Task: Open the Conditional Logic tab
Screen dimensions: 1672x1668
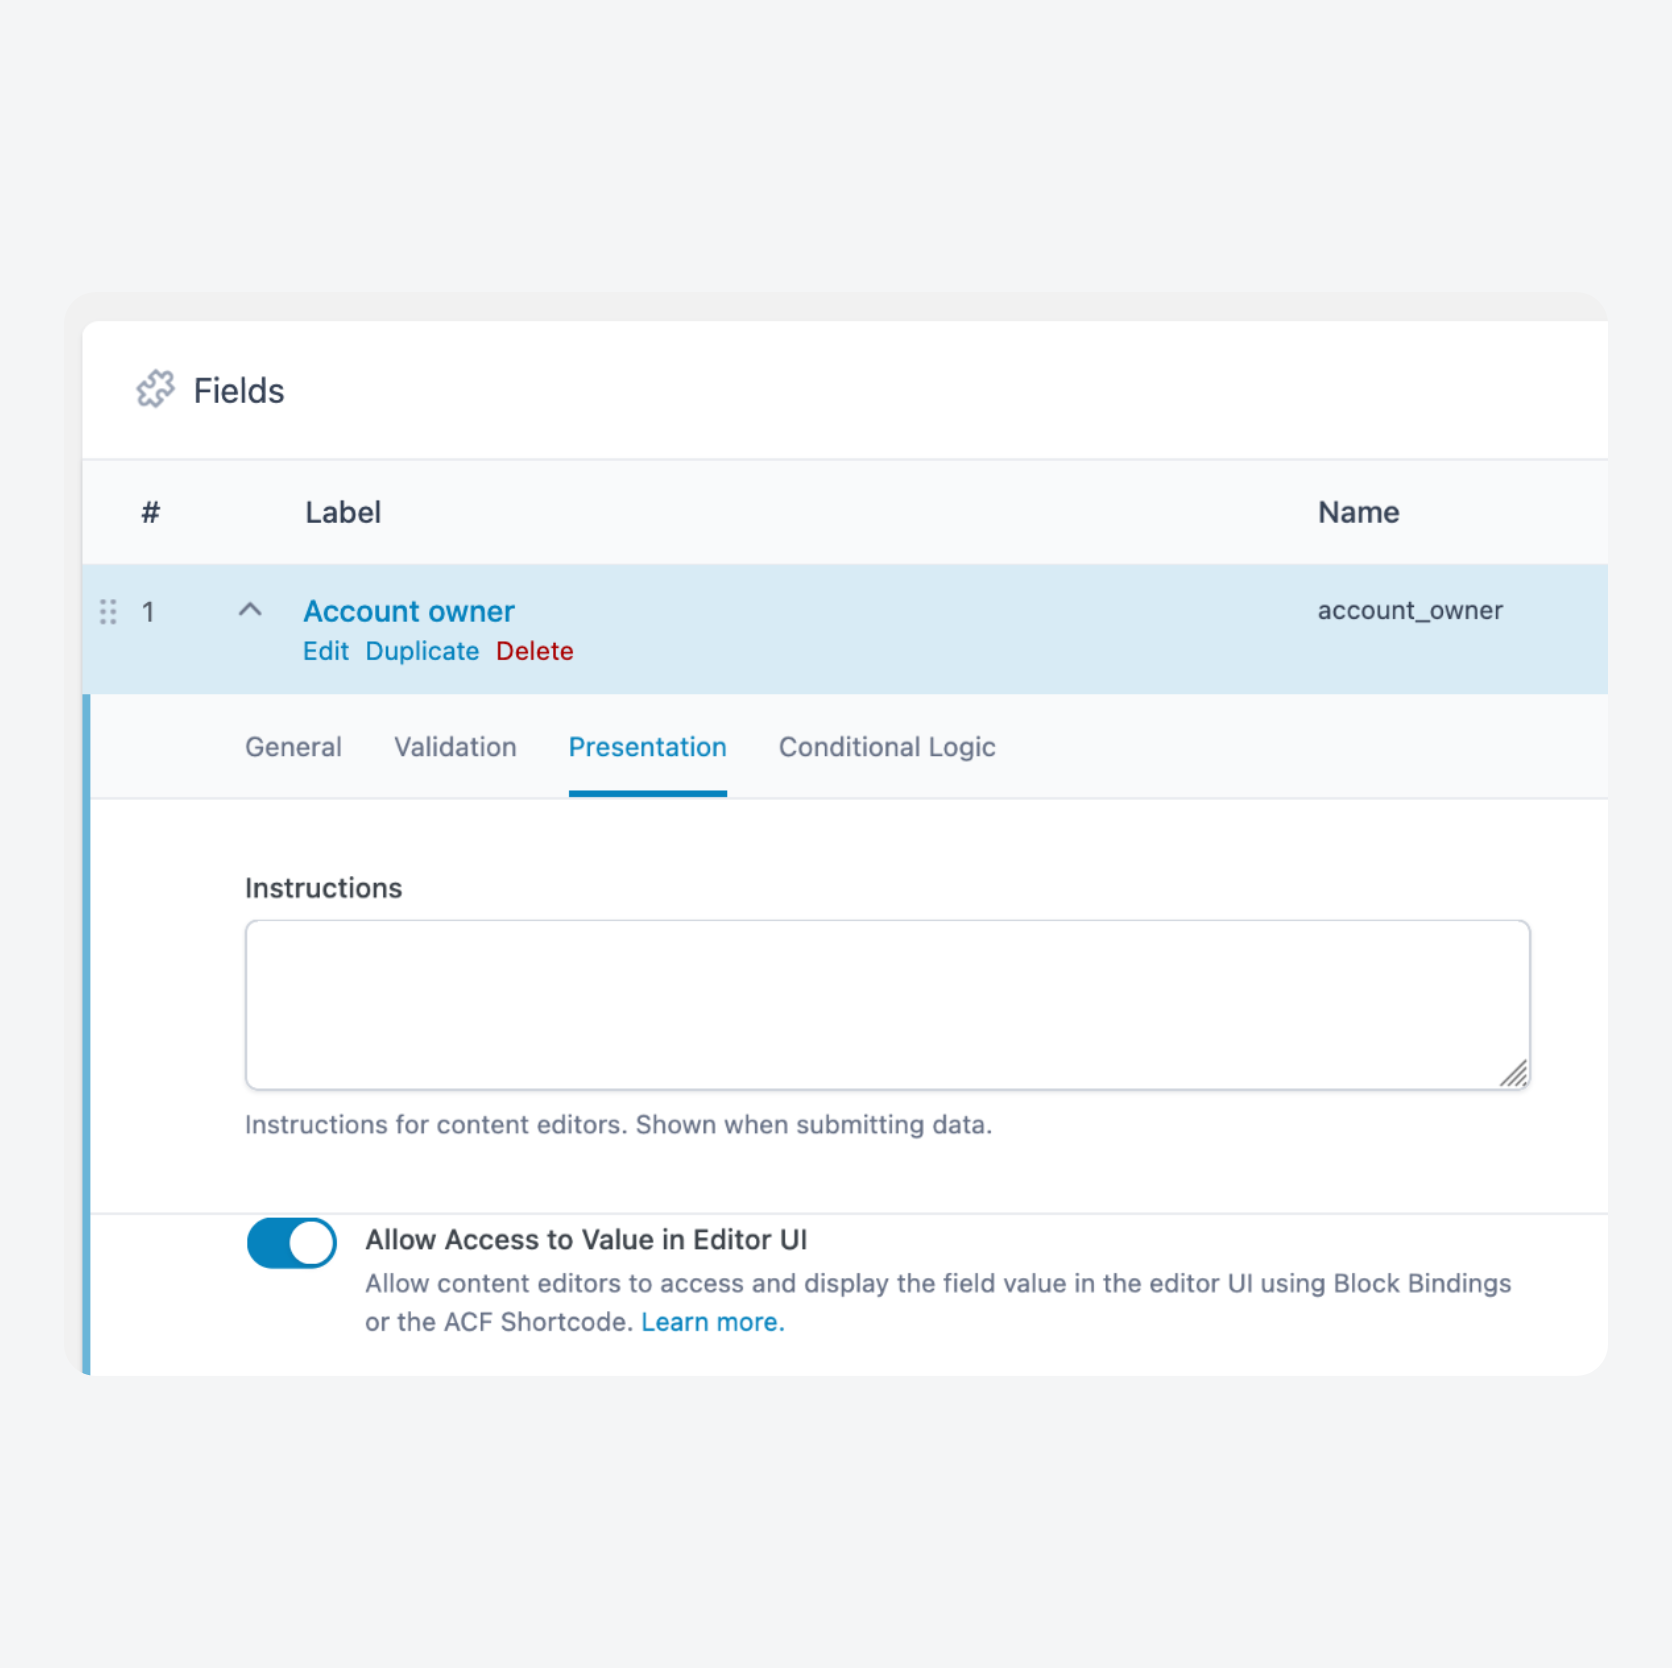Action: 886,747
